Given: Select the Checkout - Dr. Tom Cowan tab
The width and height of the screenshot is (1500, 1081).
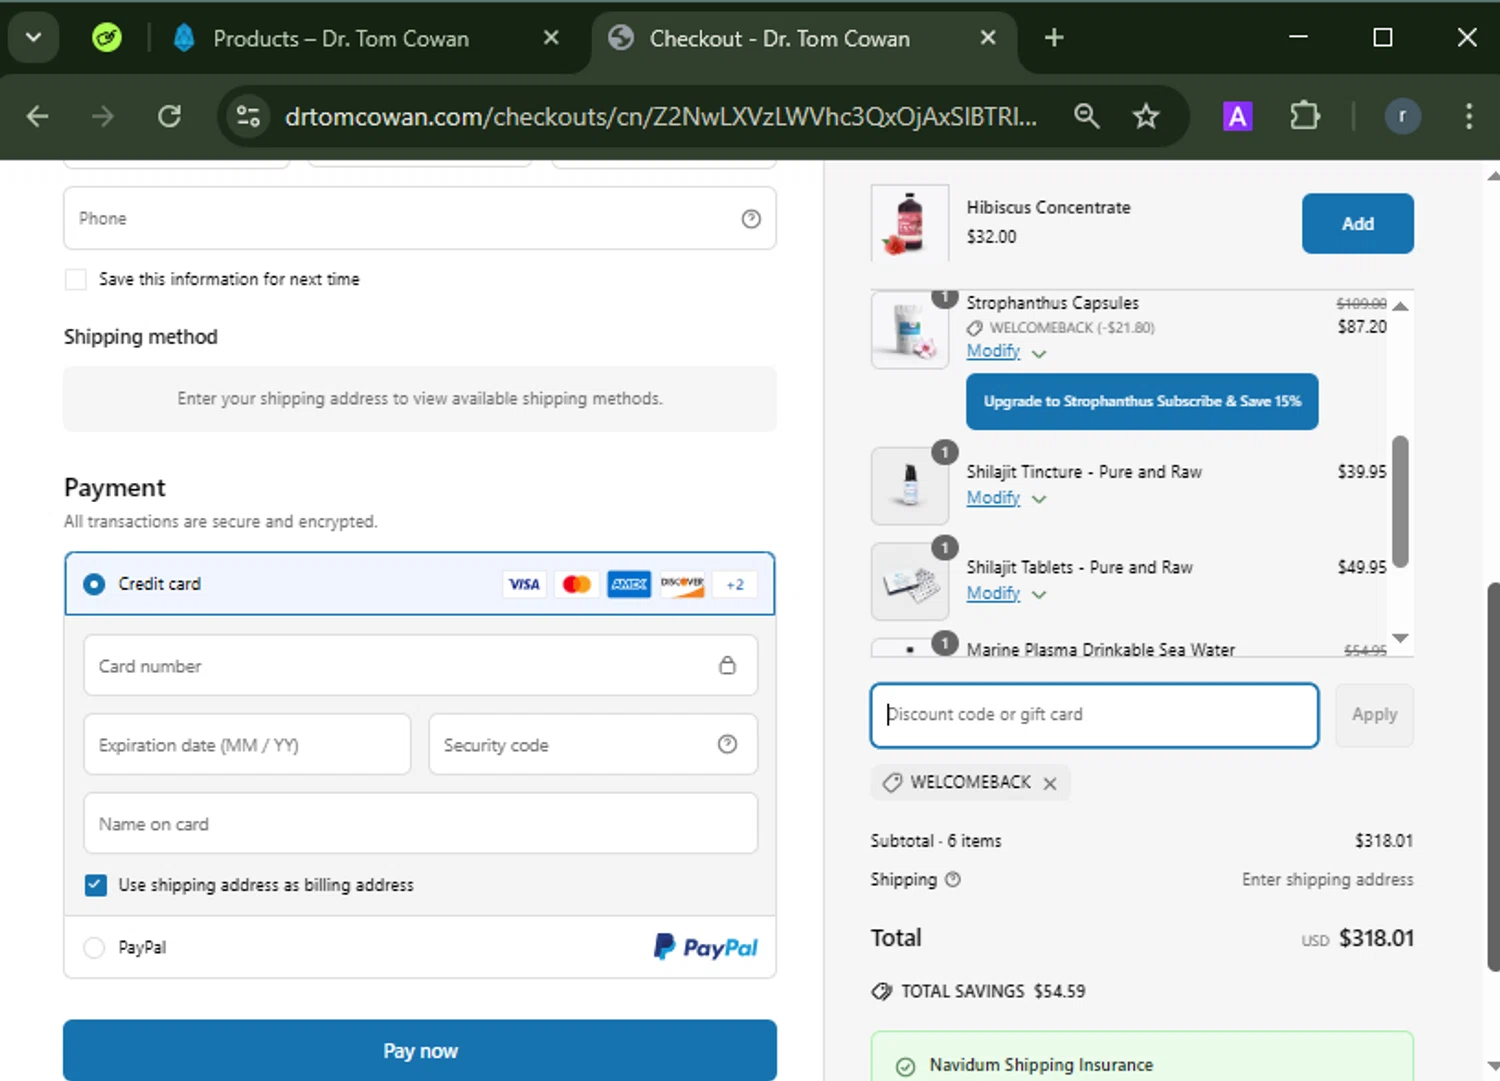Looking at the screenshot, I should [x=780, y=38].
